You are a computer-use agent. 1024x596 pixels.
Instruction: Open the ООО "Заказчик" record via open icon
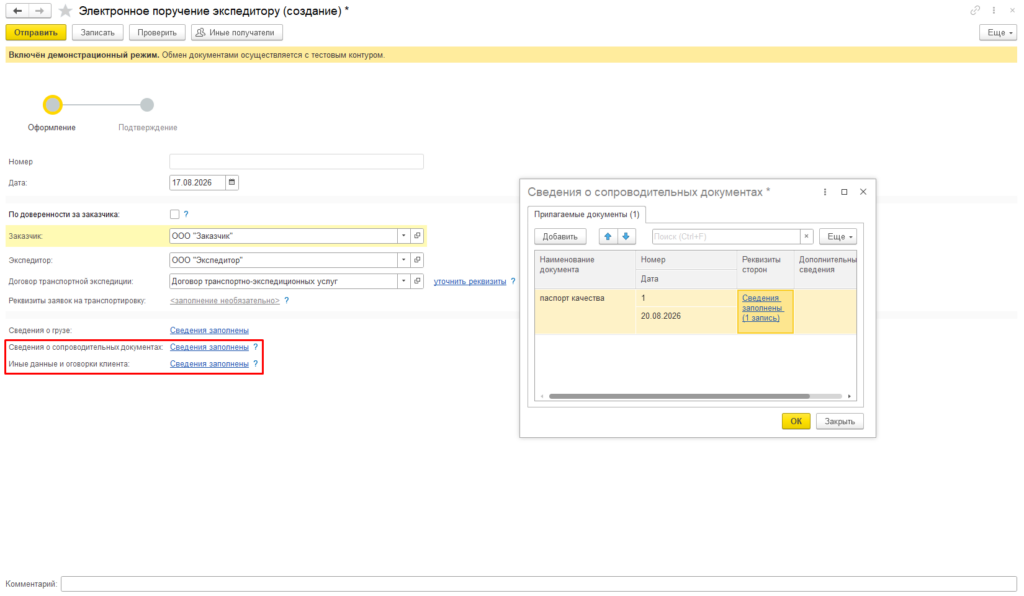(417, 236)
